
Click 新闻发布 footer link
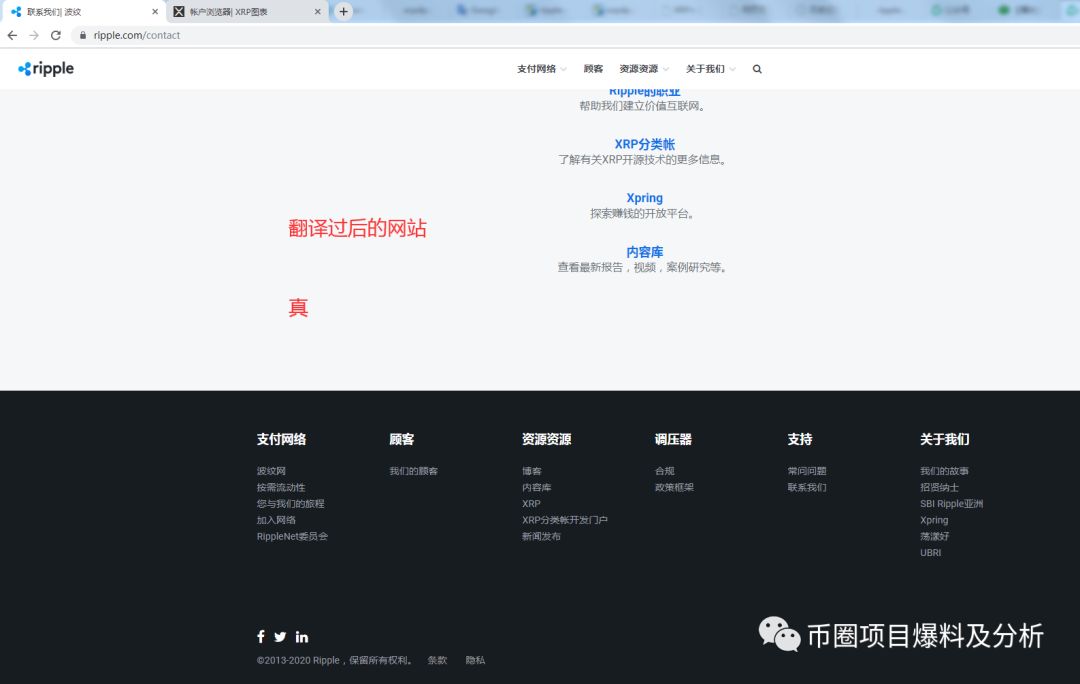tap(541, 536)
